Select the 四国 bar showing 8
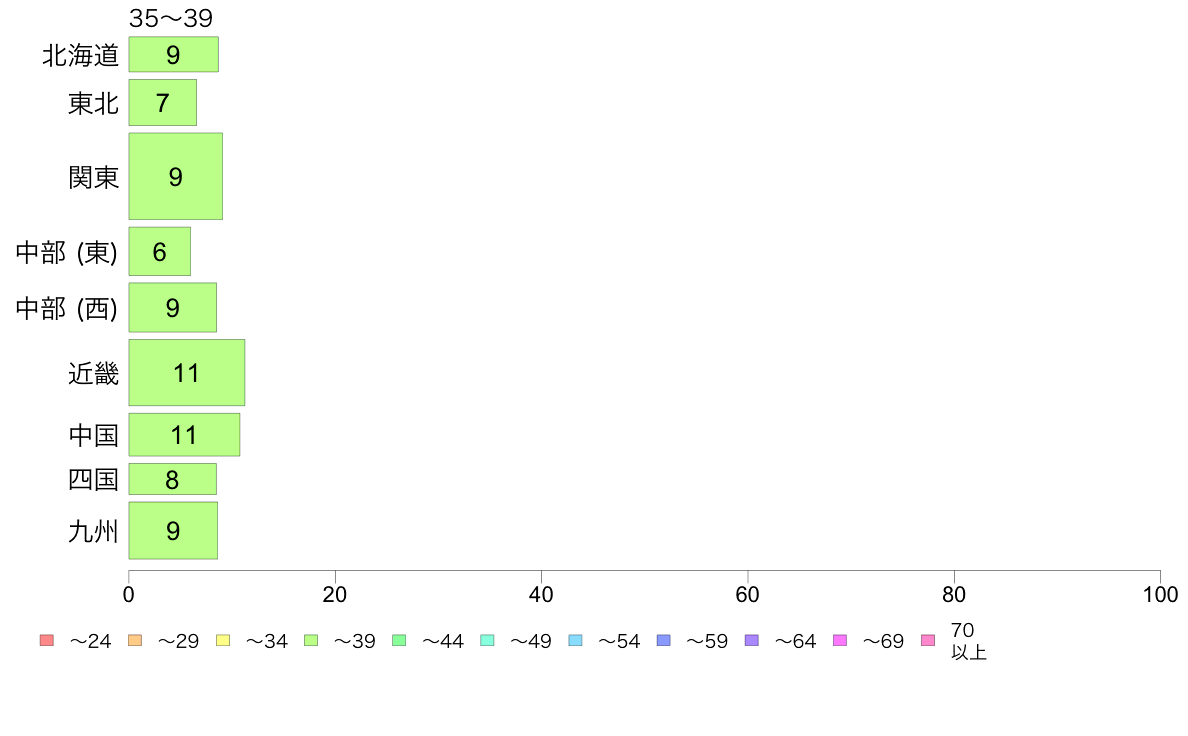The width and height of the screenshot is (1188, 736). (x=173, y=479)
